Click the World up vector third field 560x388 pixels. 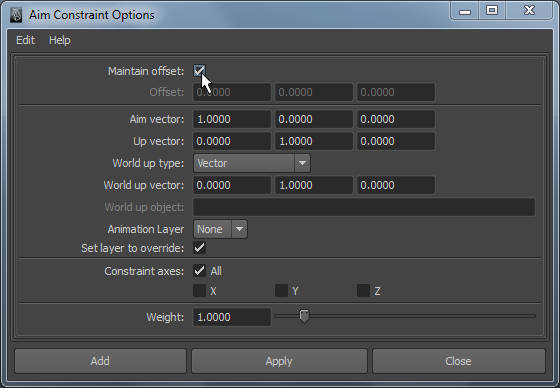tap(396, 185)
